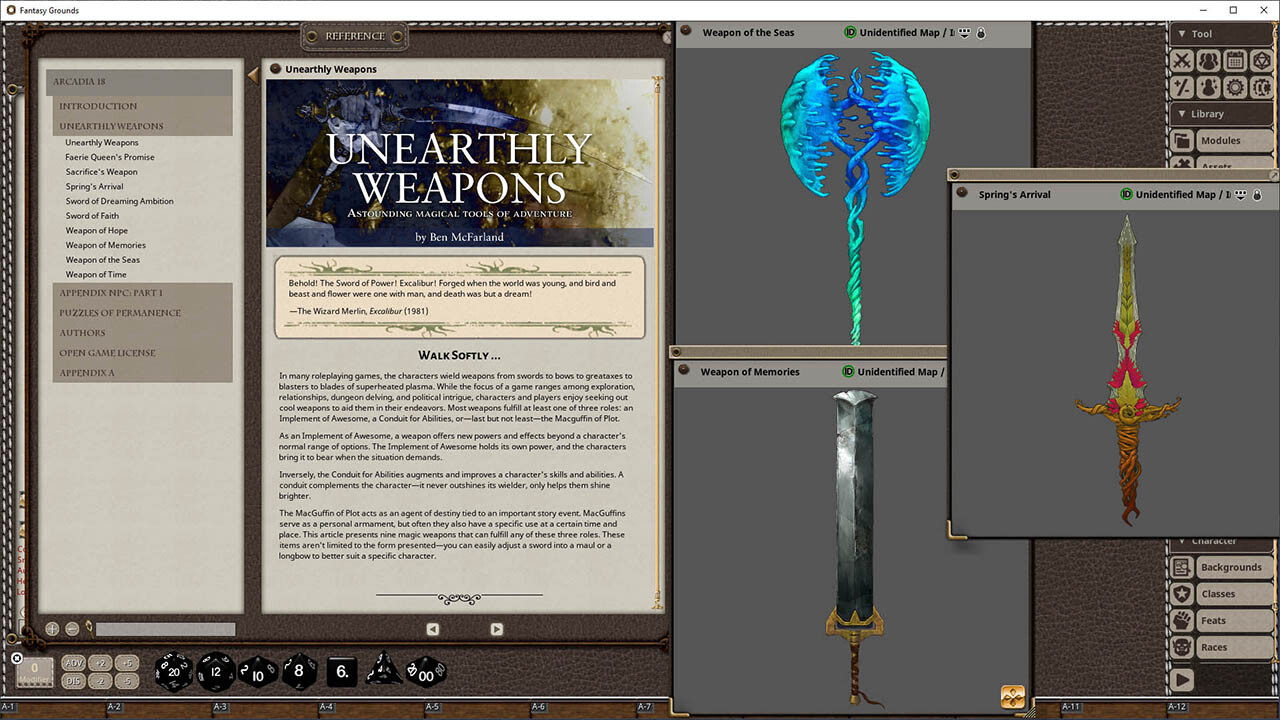The height and width of the screenshot is (720, 1280).
Task: Open the Backgrounds list
Action: tap(1231, 567)
